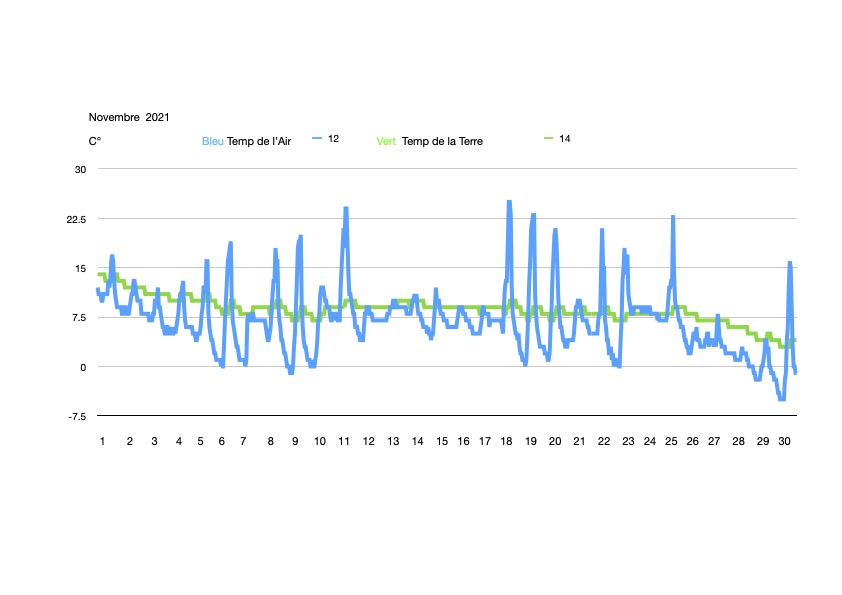Image resolution: width=842 pixels, height=595 pixels.
Task: Click the 30 label on the y-axis
Action: pos(81,170)
